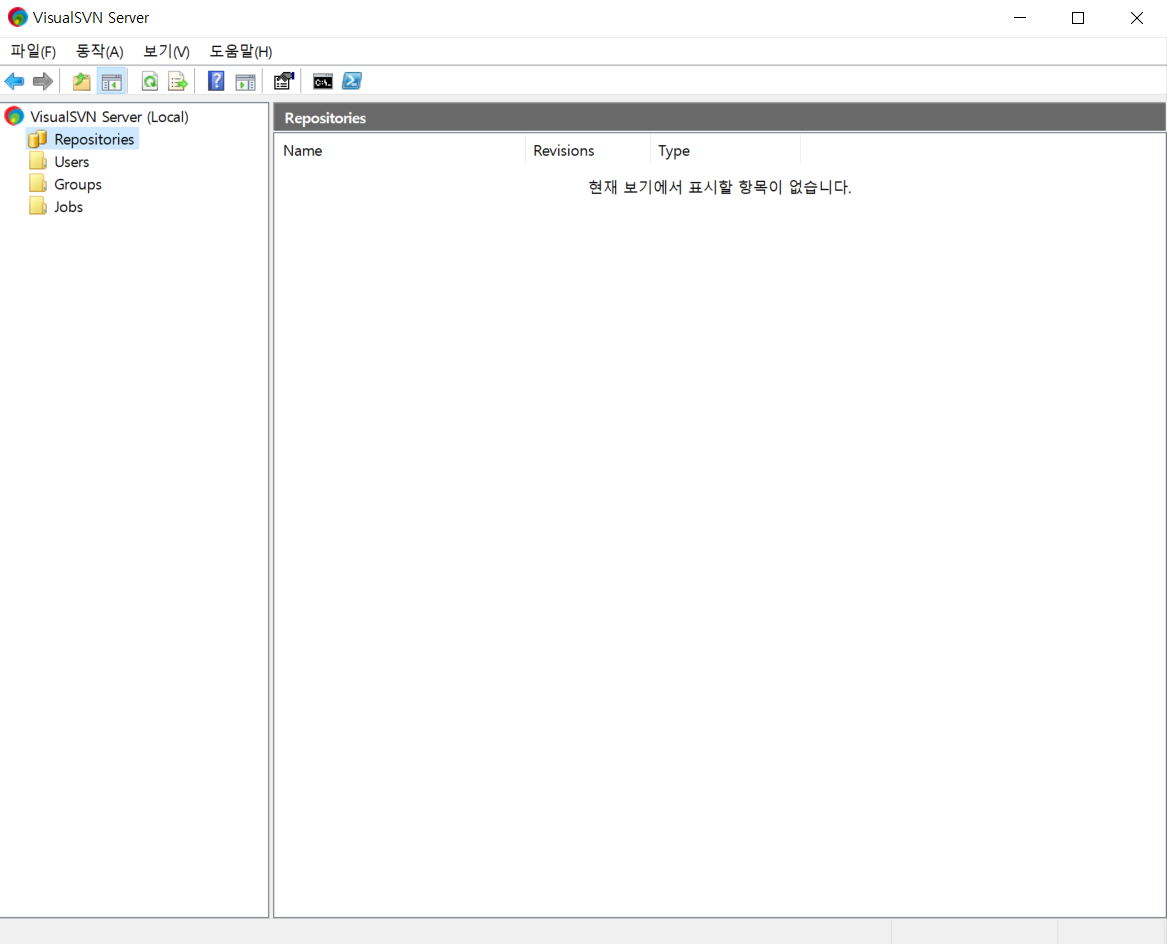Toggle Show/Hide Action Pane icon
Viewport: 1167px width, 944px height.
tap(245, 82)
